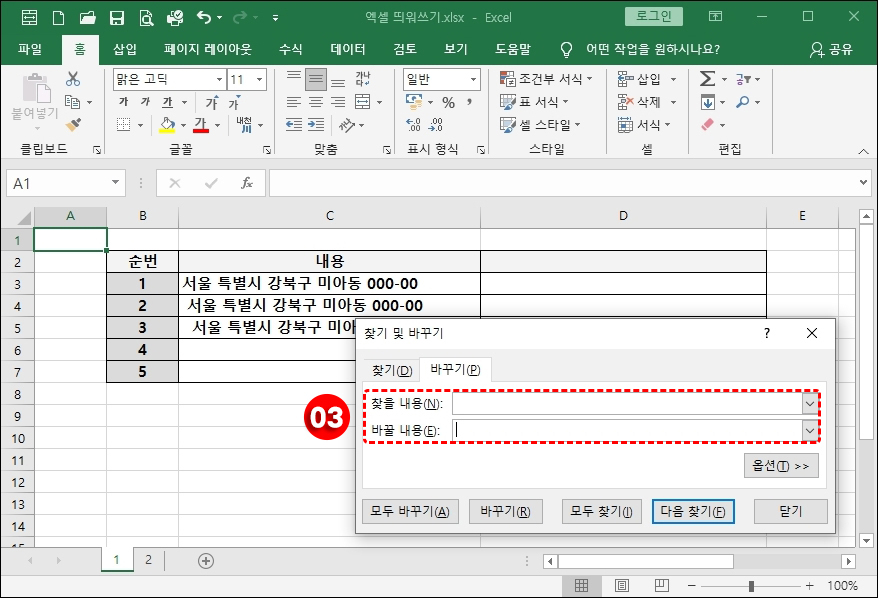Click the align right icon

pyautogui.click(x=338, y=102)
